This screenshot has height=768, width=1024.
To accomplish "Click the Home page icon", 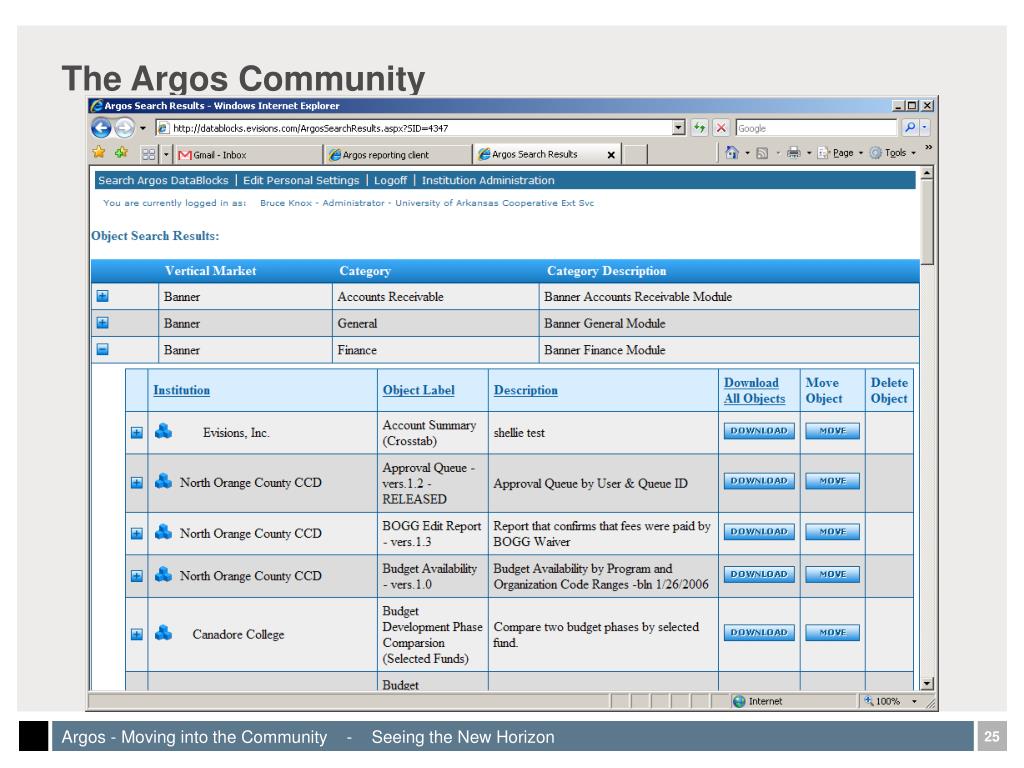I will tap(731, 153).
